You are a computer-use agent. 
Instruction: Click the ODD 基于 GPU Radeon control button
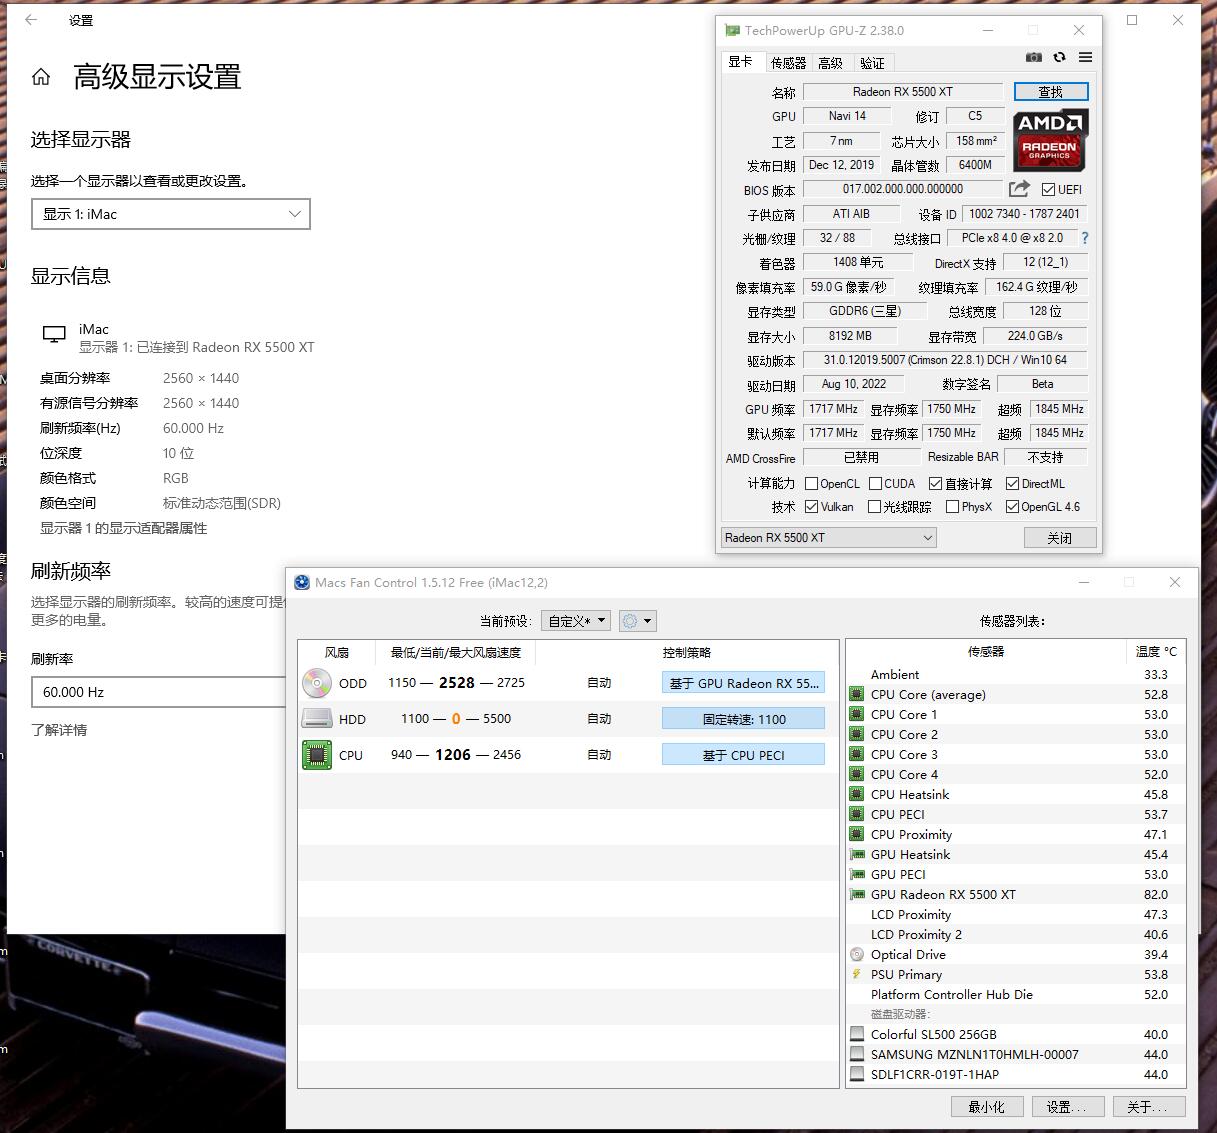coord(743,683)
